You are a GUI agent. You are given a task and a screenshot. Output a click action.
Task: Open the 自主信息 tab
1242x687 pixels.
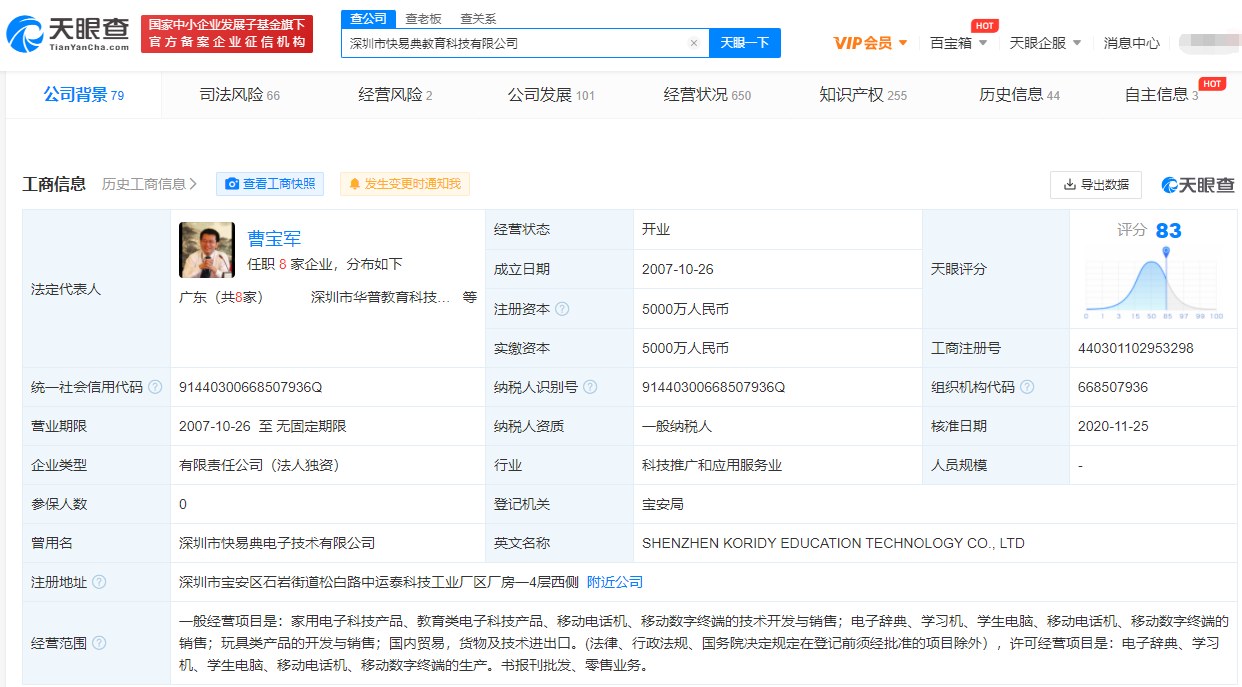[x=1161, y=95]
